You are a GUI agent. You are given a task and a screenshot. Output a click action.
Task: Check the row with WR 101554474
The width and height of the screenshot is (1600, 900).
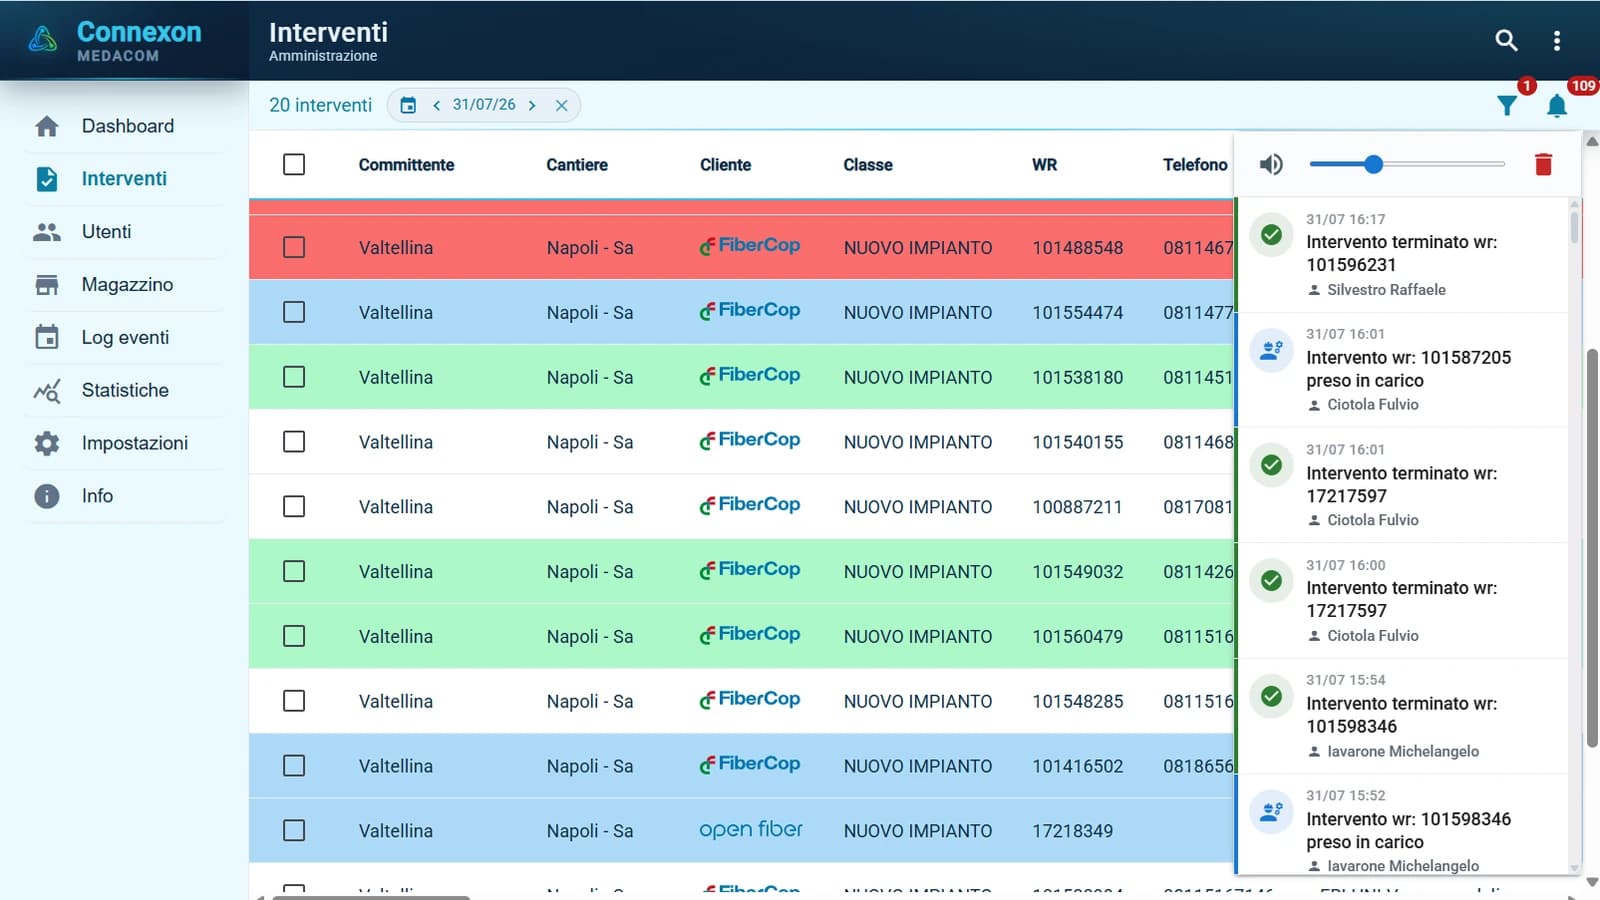(294, 312)
